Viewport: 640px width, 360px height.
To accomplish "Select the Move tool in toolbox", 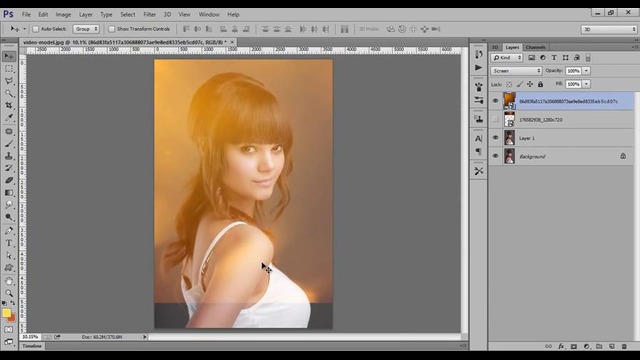I will 9,56.
